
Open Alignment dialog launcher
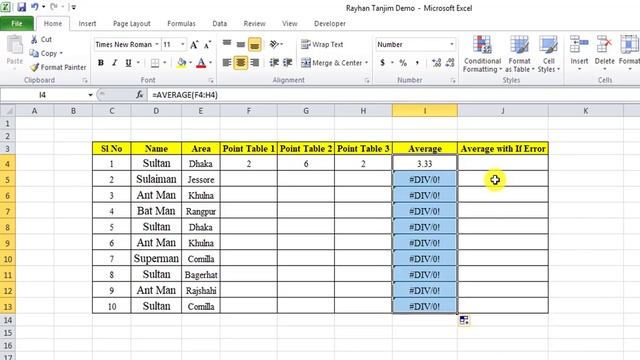367,81
